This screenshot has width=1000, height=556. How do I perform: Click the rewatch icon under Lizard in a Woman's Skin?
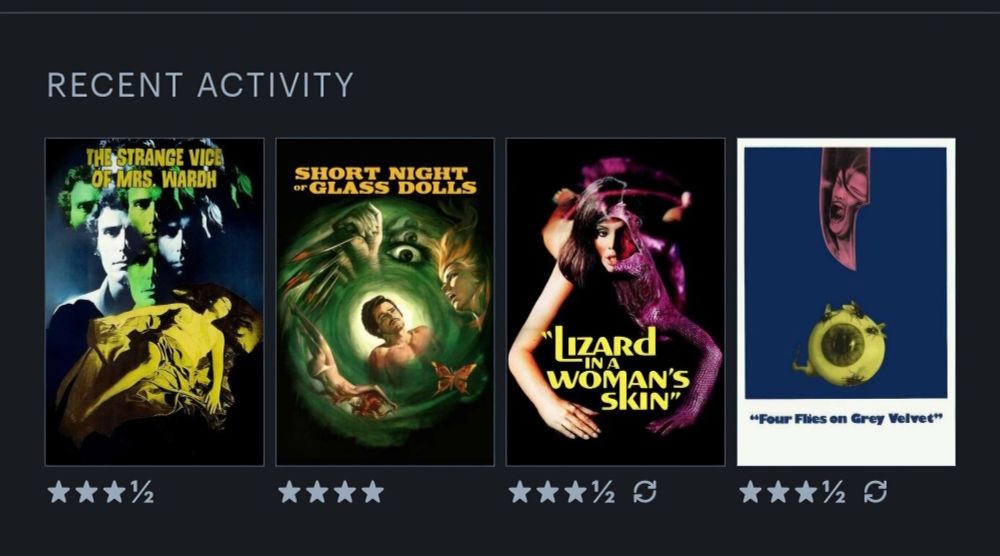645,492
